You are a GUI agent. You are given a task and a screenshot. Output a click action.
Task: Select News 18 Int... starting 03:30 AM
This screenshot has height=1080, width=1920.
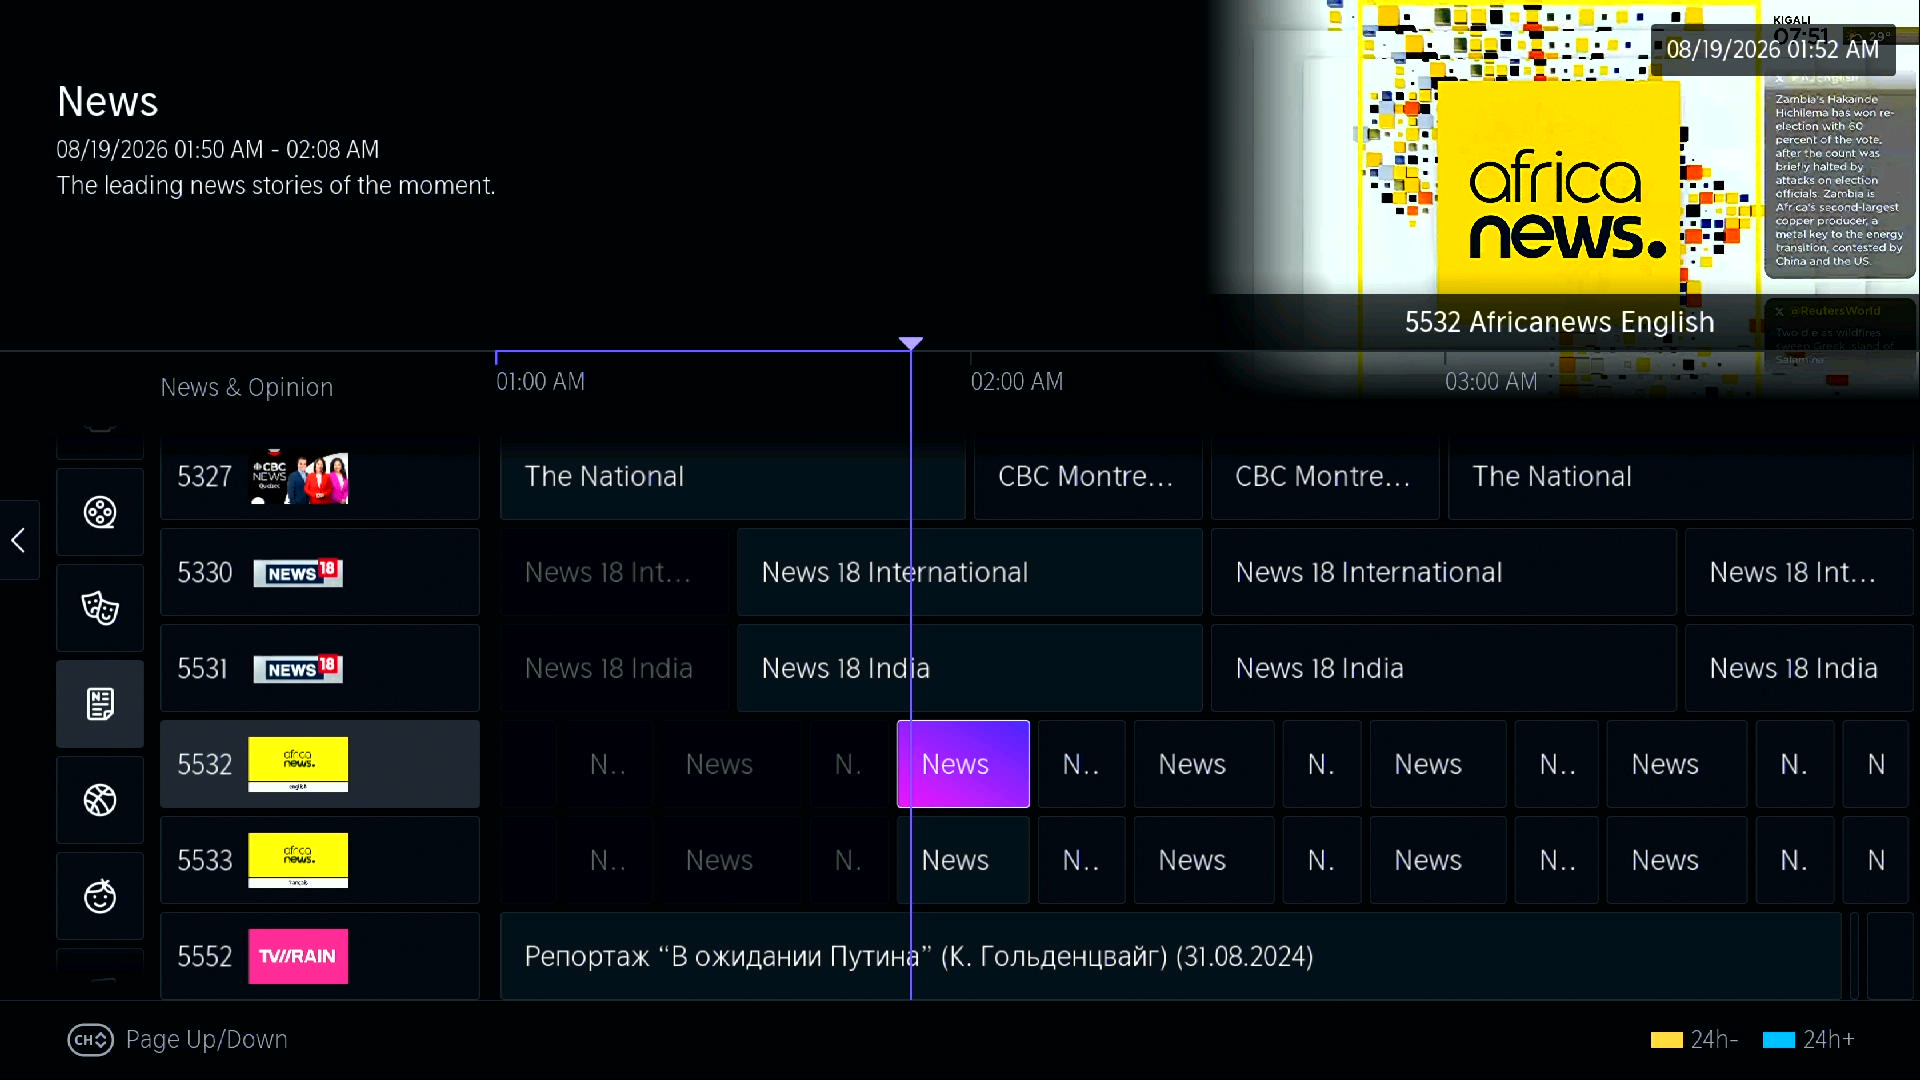(1799, 572)
